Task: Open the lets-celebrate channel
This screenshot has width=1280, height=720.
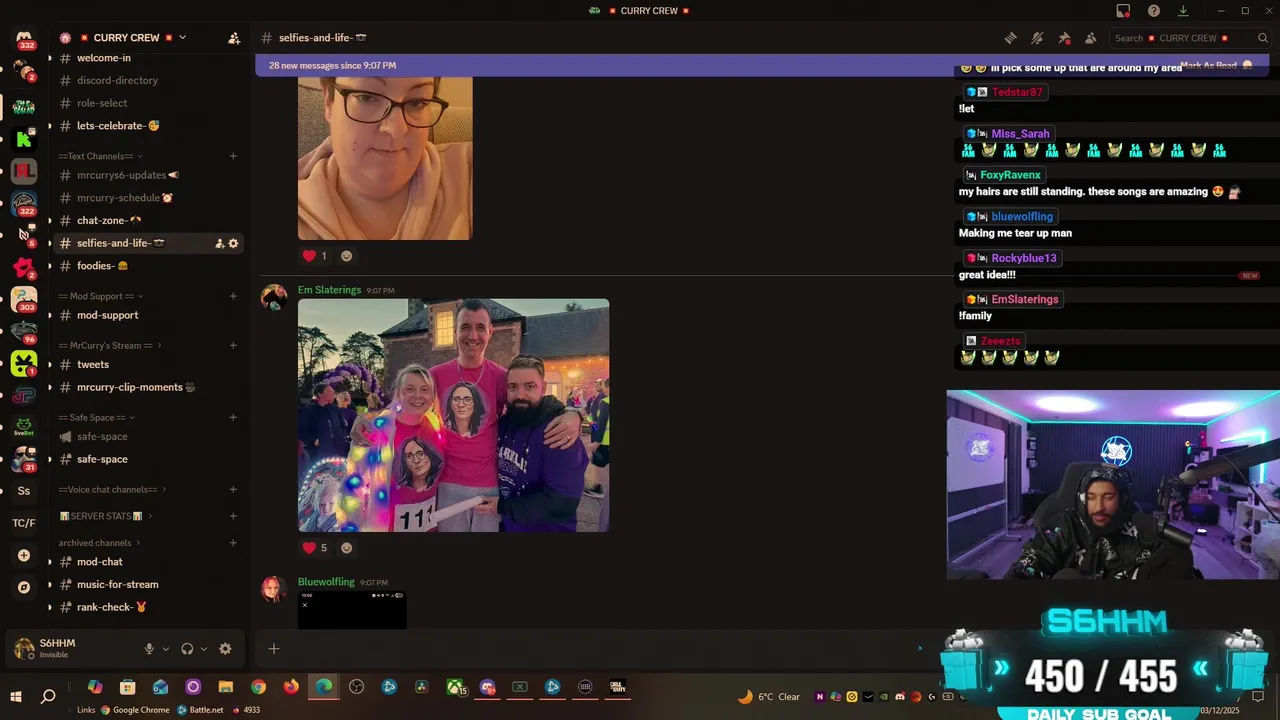Action: pos(118,126)
